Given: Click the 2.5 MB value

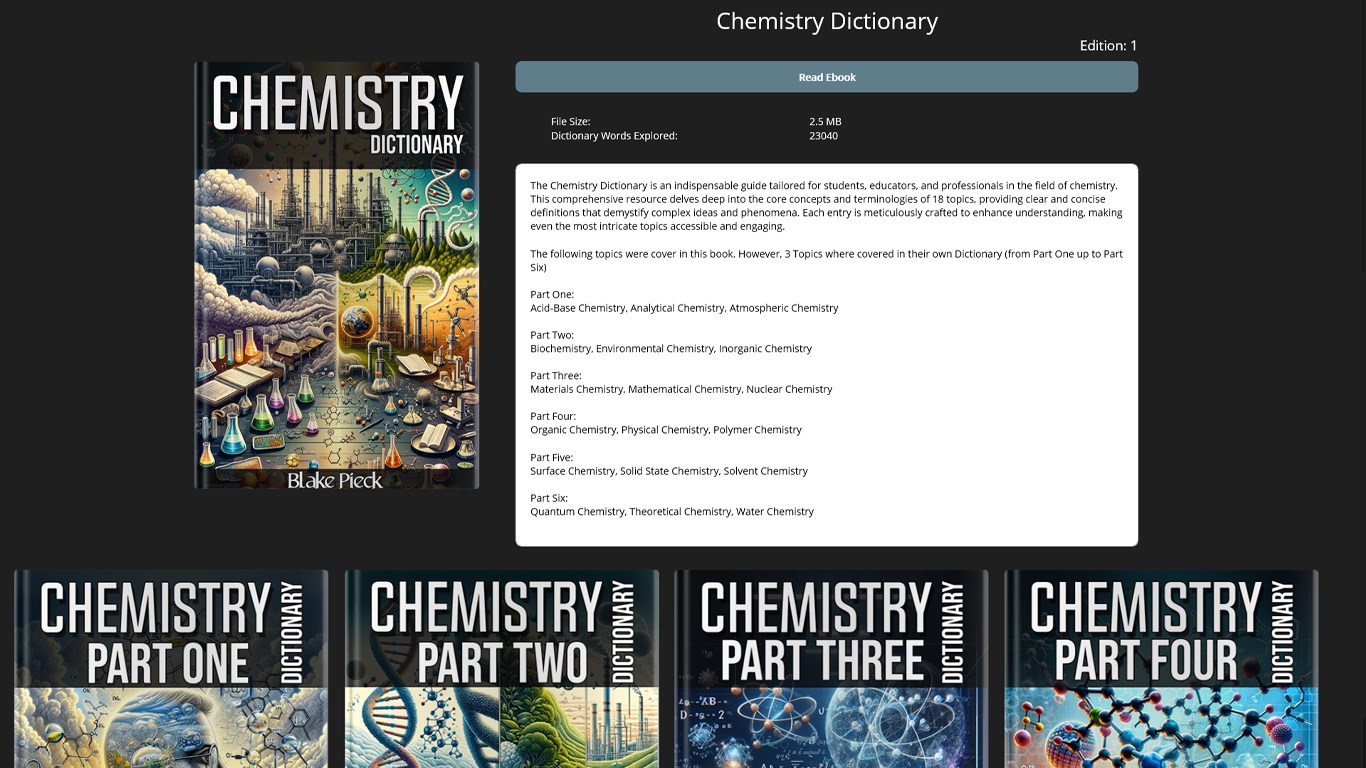Looking at the screenshot, I should 825,122.
